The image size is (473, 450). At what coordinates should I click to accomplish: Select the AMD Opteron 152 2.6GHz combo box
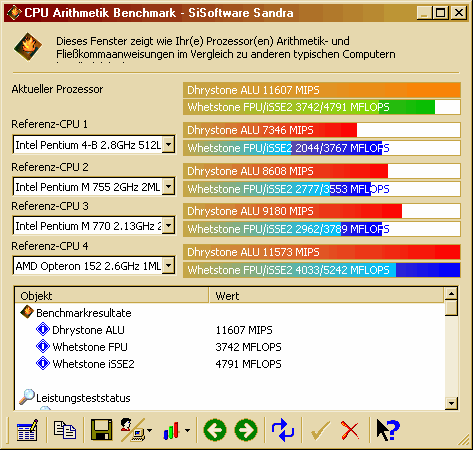click(94, 266)
